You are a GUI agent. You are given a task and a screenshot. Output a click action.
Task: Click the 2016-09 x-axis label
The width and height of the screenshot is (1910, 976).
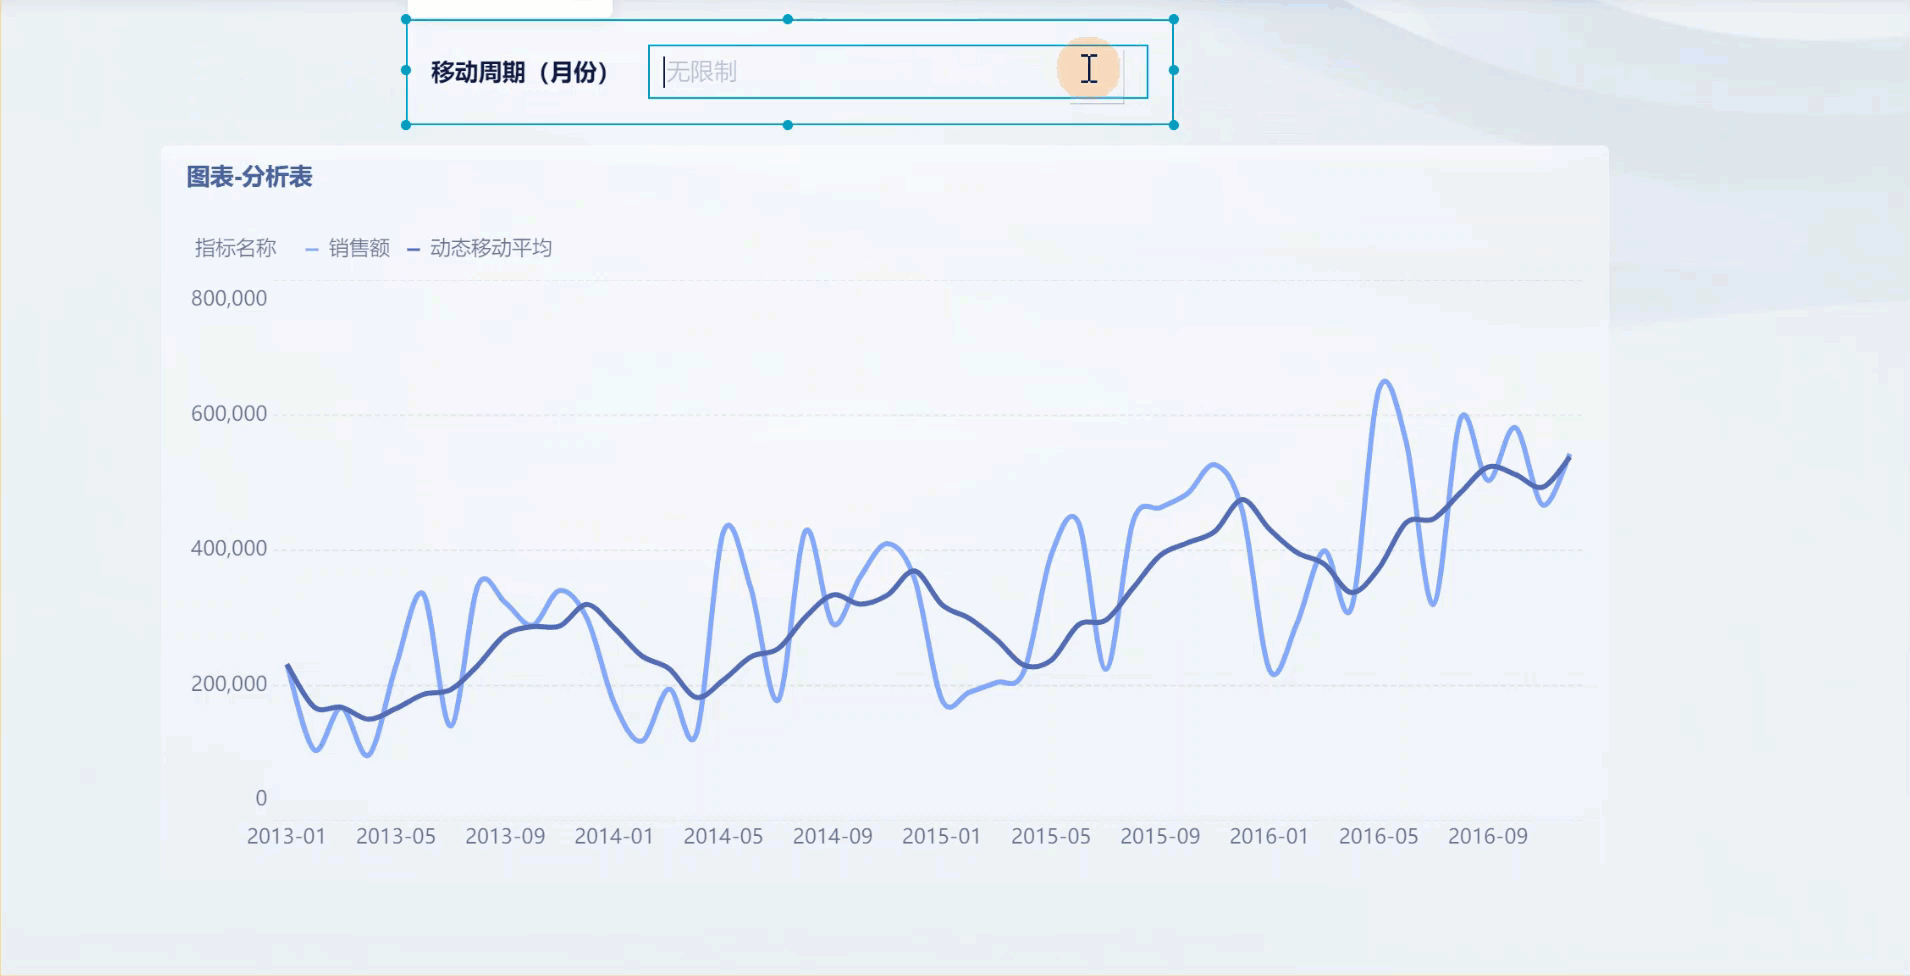[x=1488, y=836]
